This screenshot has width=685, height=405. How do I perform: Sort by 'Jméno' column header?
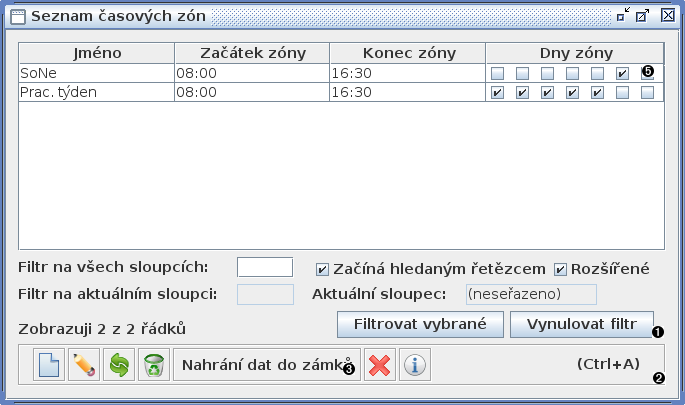tap(97, 53)
